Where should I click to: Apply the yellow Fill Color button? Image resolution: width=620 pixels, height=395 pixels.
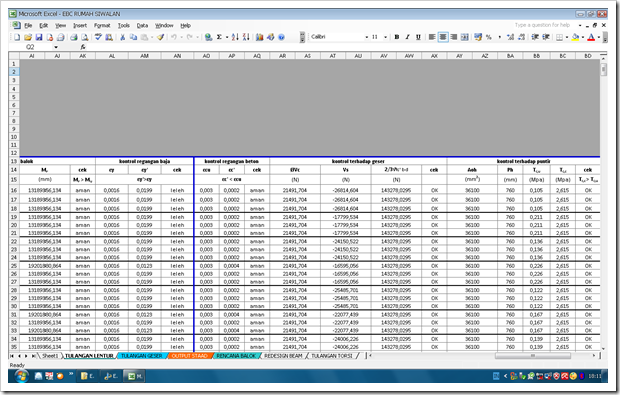[x=576, y=37]
